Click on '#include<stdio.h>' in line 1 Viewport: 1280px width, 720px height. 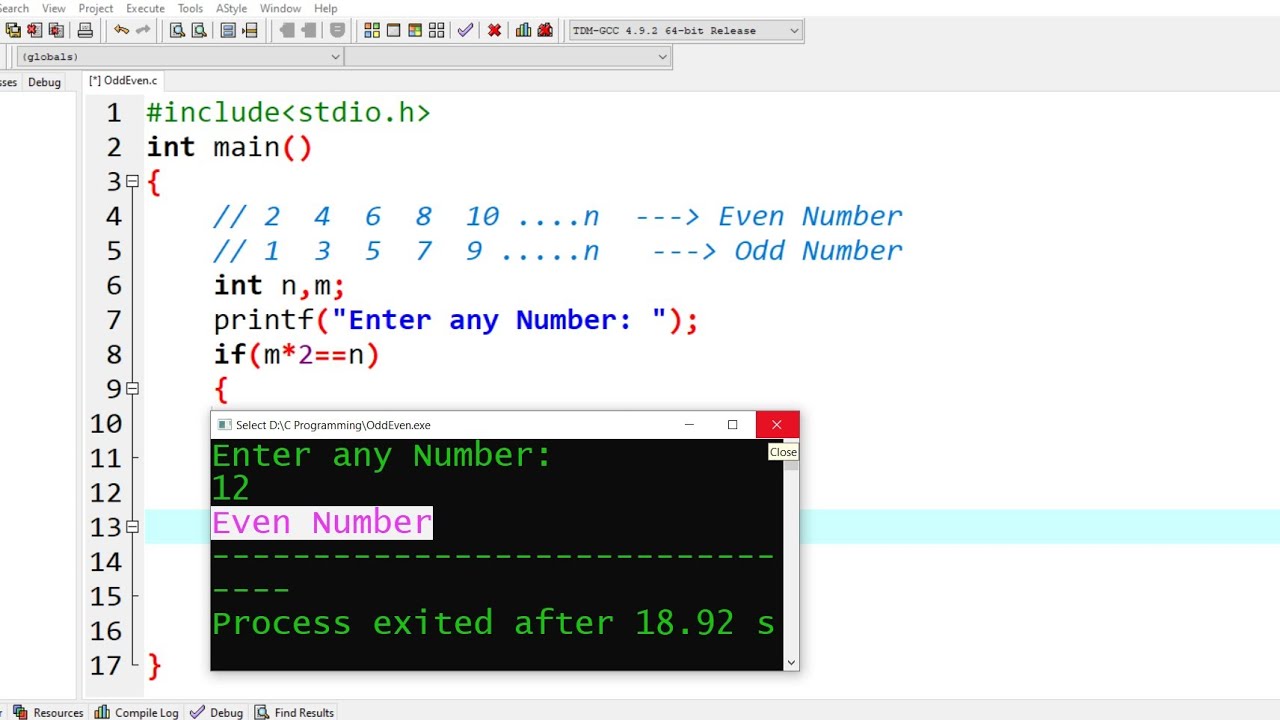pos(288,113)
